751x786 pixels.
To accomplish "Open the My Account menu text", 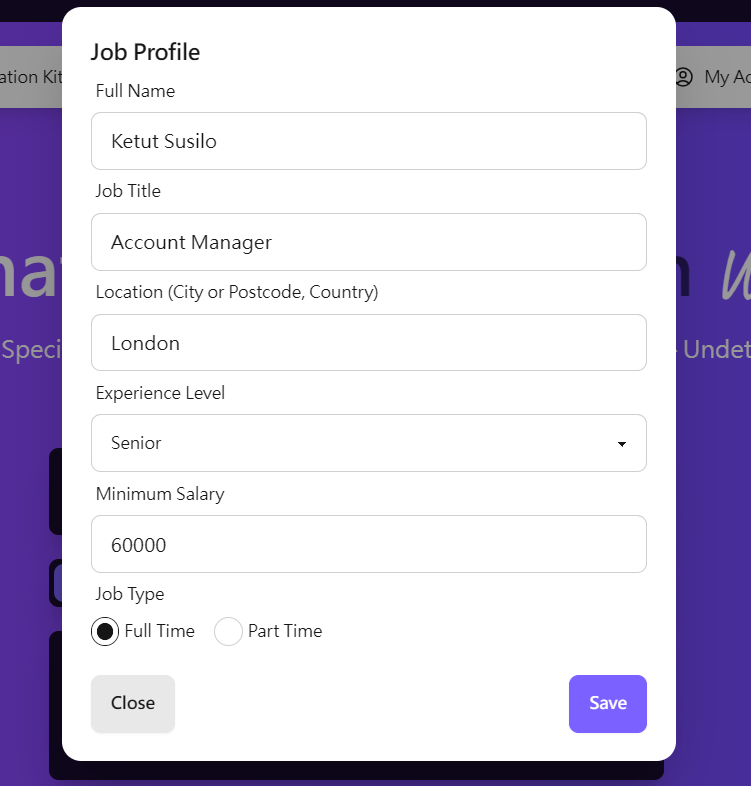I will coord(727,77).
